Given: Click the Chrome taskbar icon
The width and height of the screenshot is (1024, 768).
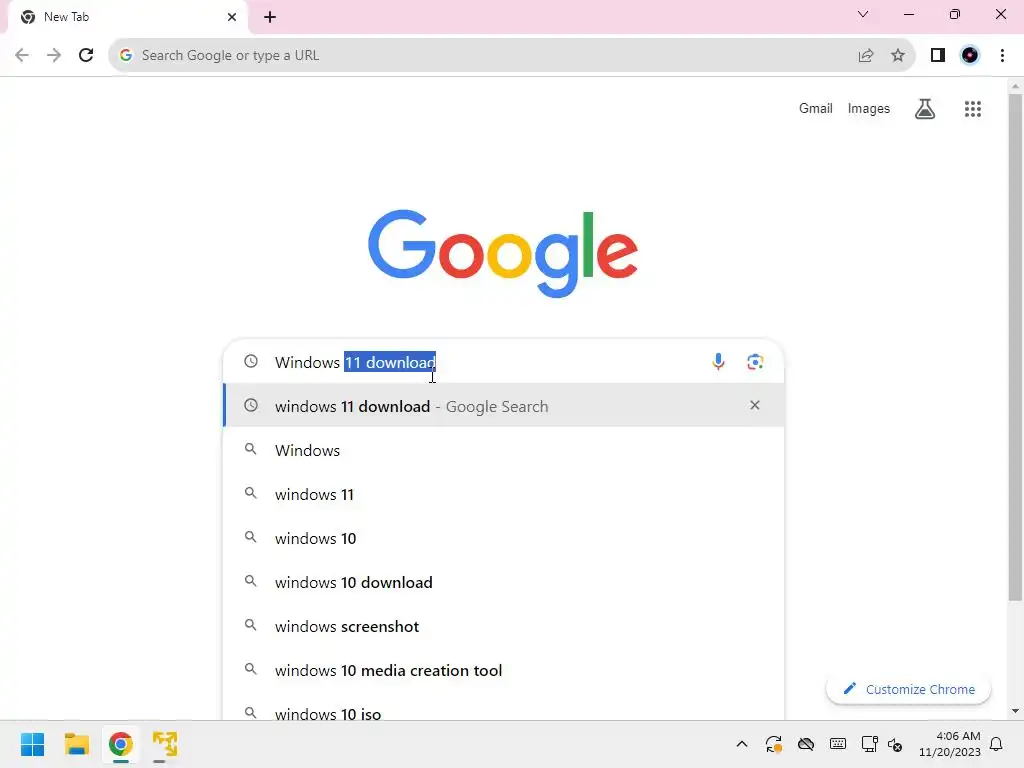Looking at the screenshot, I should coord(120,744).
